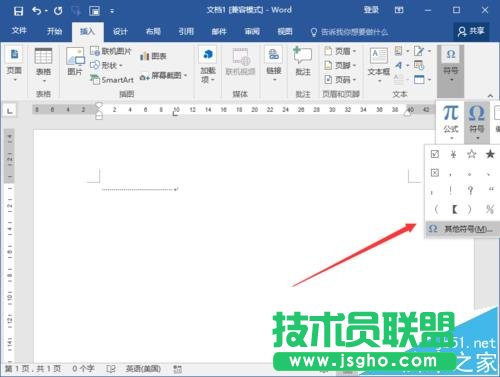
Task: Click the 图表 chart icon
Action: click(x=153, y=56)
